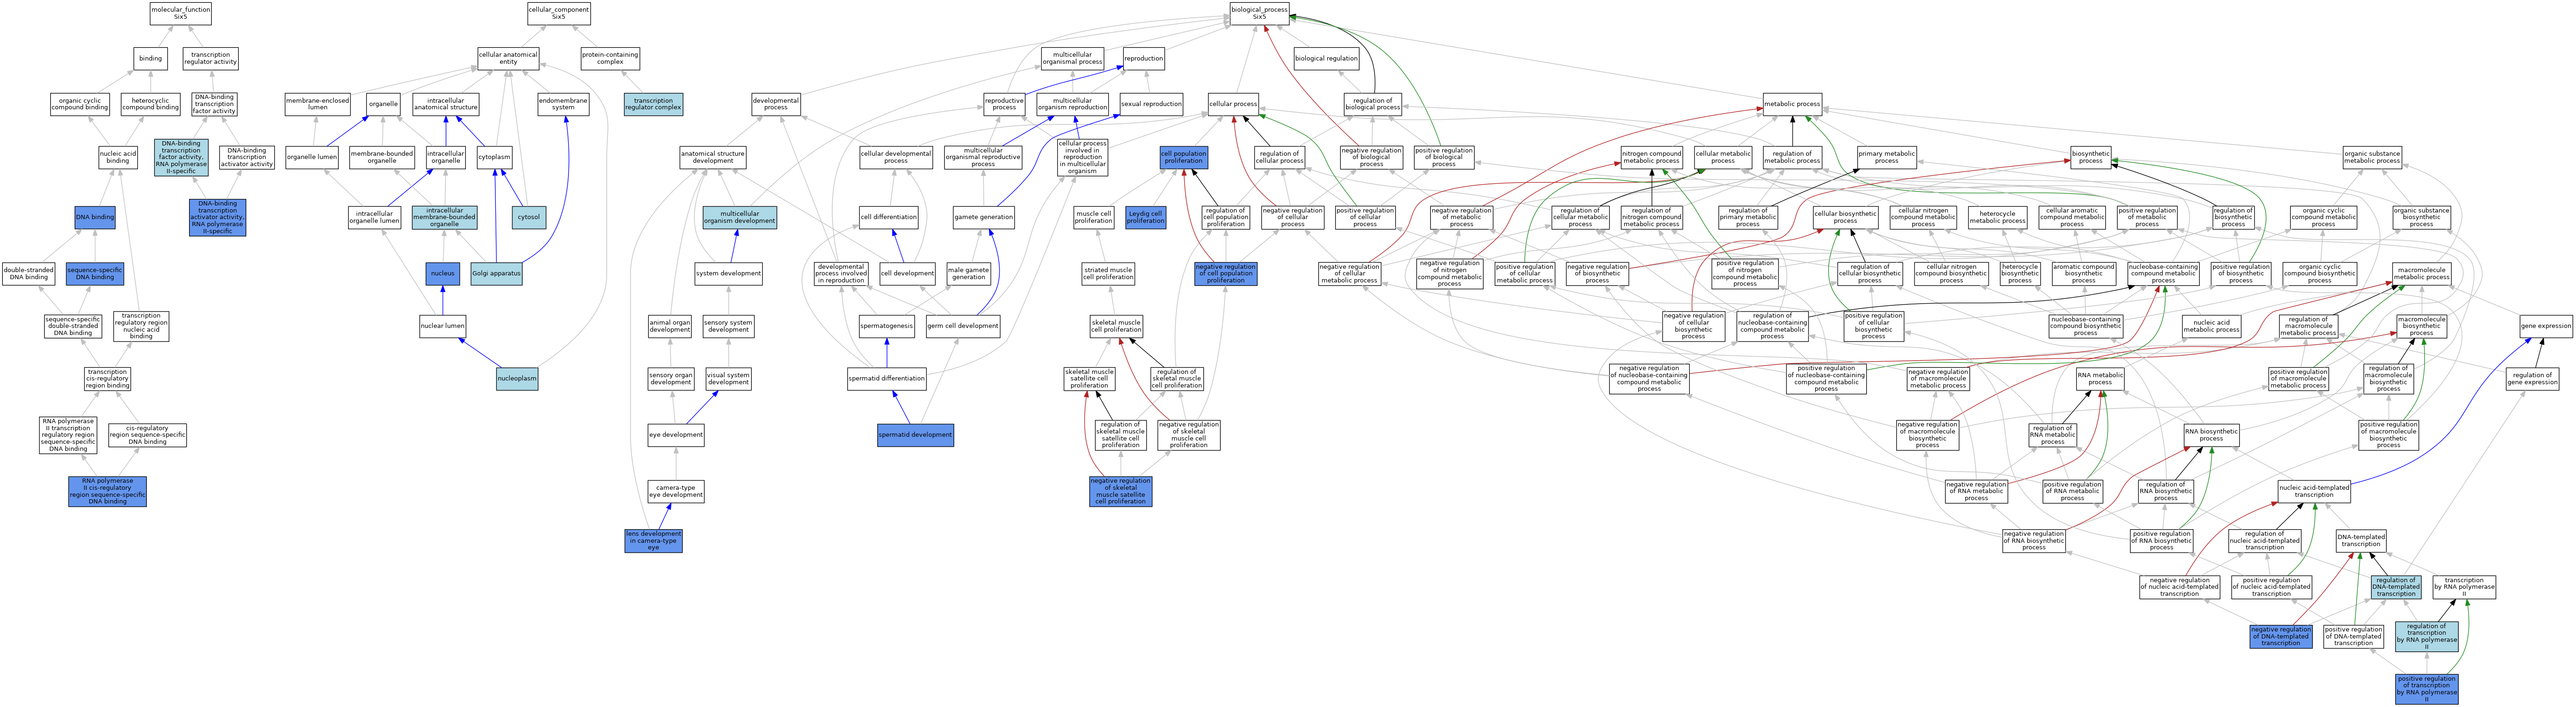This screenshot has width=2576, height=707.
Task: Click the blue nucleus node
Action: [443, 273]
